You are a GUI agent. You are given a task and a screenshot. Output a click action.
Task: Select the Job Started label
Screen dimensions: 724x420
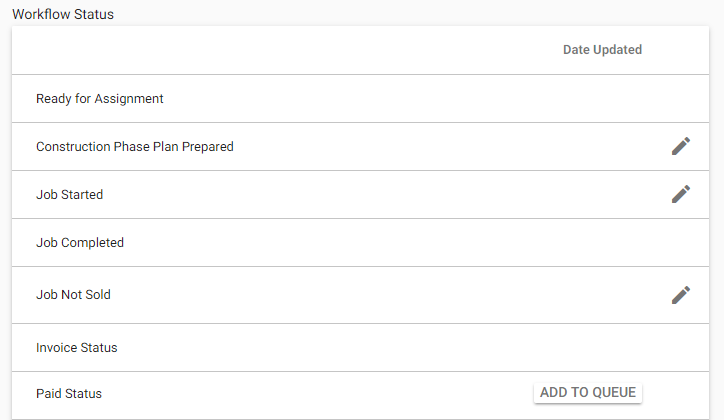pyautogui.click(x=69, y=194)
